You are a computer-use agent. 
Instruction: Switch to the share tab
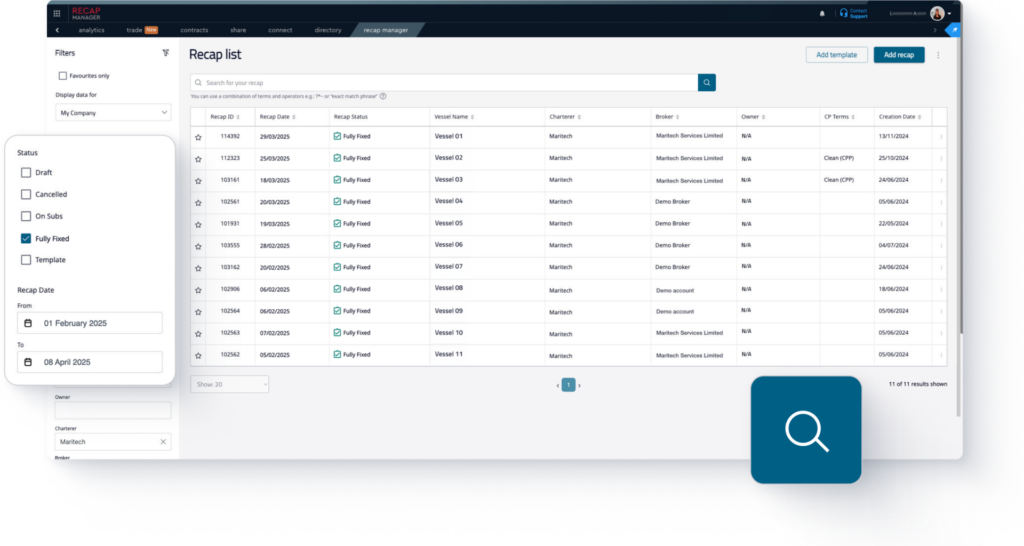pyautogui.click(x=238, y=30)
